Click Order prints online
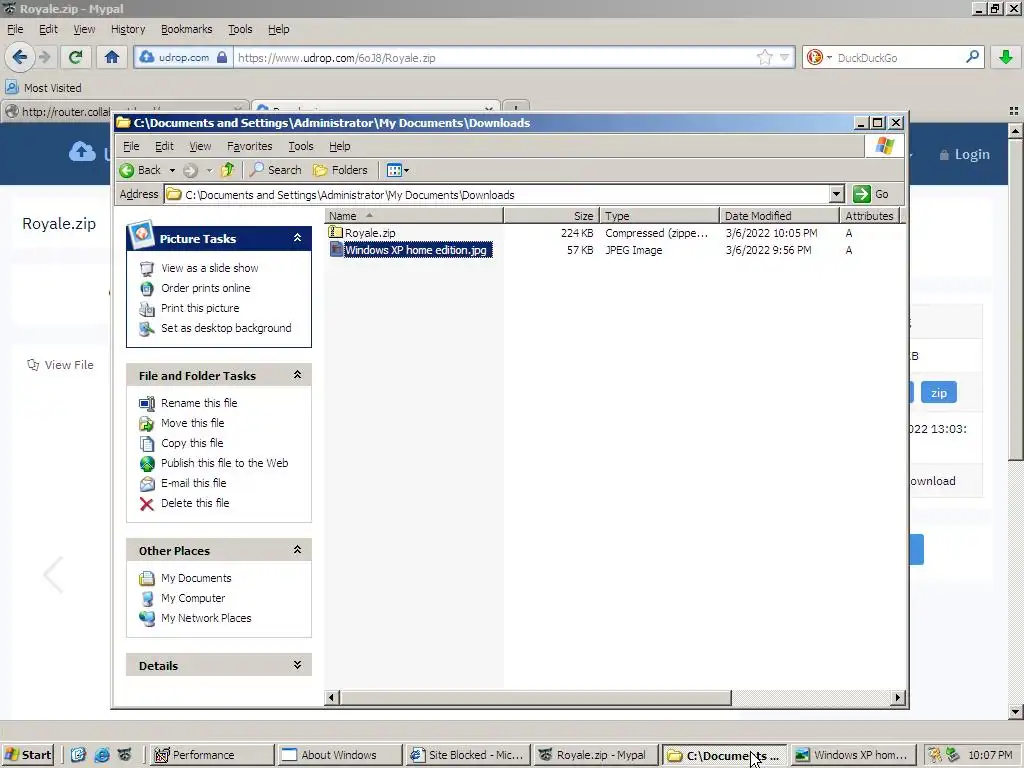Image resolution: width=1024 pixels, height=768 pixels. (x=206, y=288)
